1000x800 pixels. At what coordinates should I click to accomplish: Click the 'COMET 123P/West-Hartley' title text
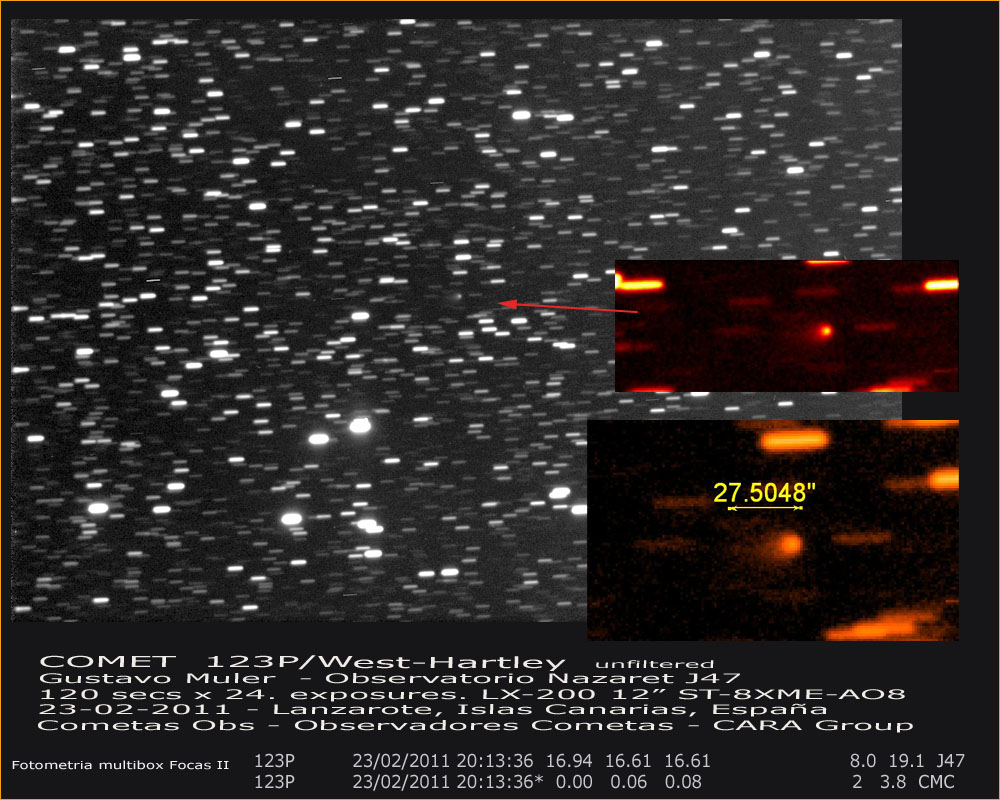302,663
